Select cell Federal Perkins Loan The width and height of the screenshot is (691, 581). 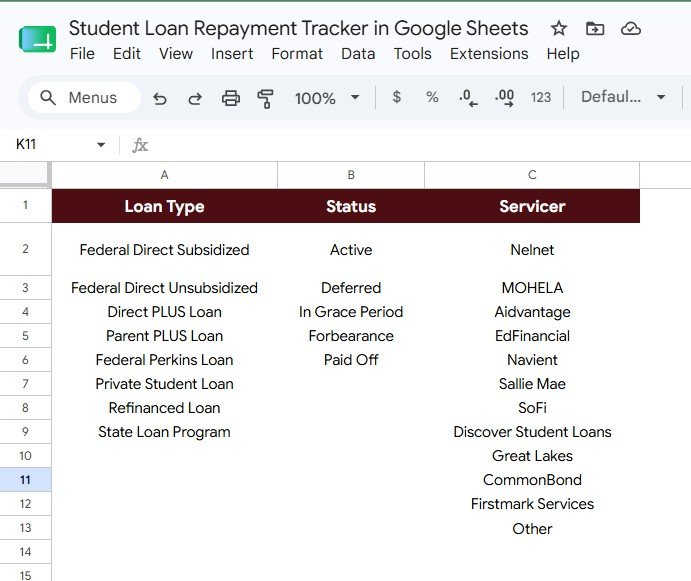[164, 360]
